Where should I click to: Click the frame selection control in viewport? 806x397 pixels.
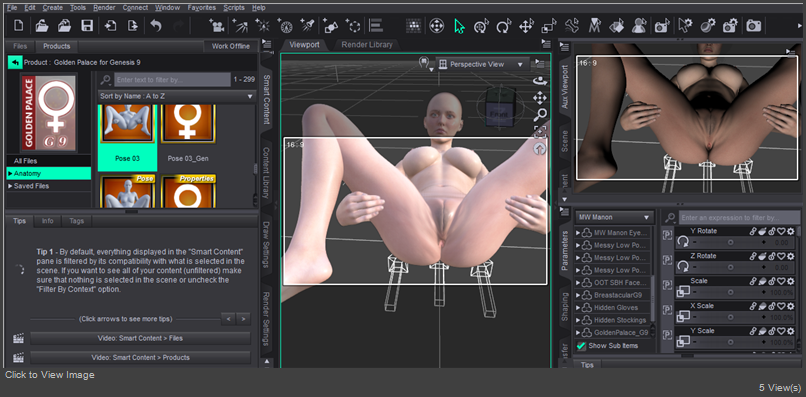540,132
